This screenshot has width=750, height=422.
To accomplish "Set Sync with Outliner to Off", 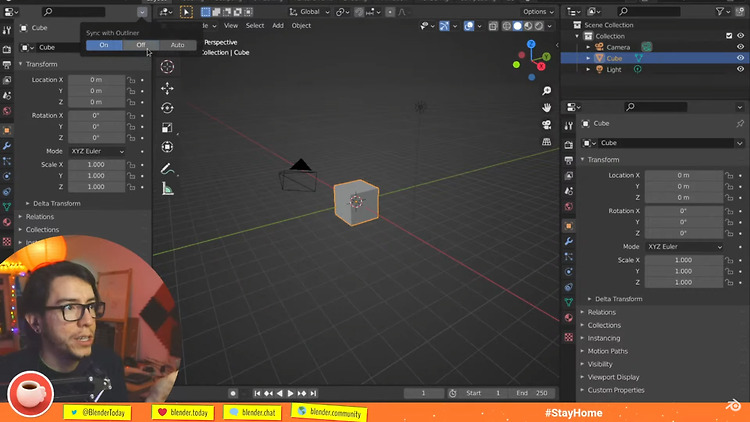I will [141, 45].
